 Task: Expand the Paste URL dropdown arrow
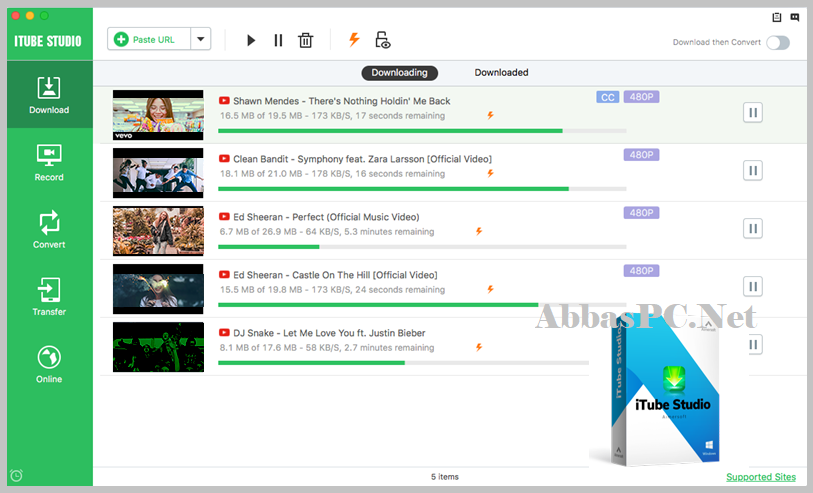point(201,39)
